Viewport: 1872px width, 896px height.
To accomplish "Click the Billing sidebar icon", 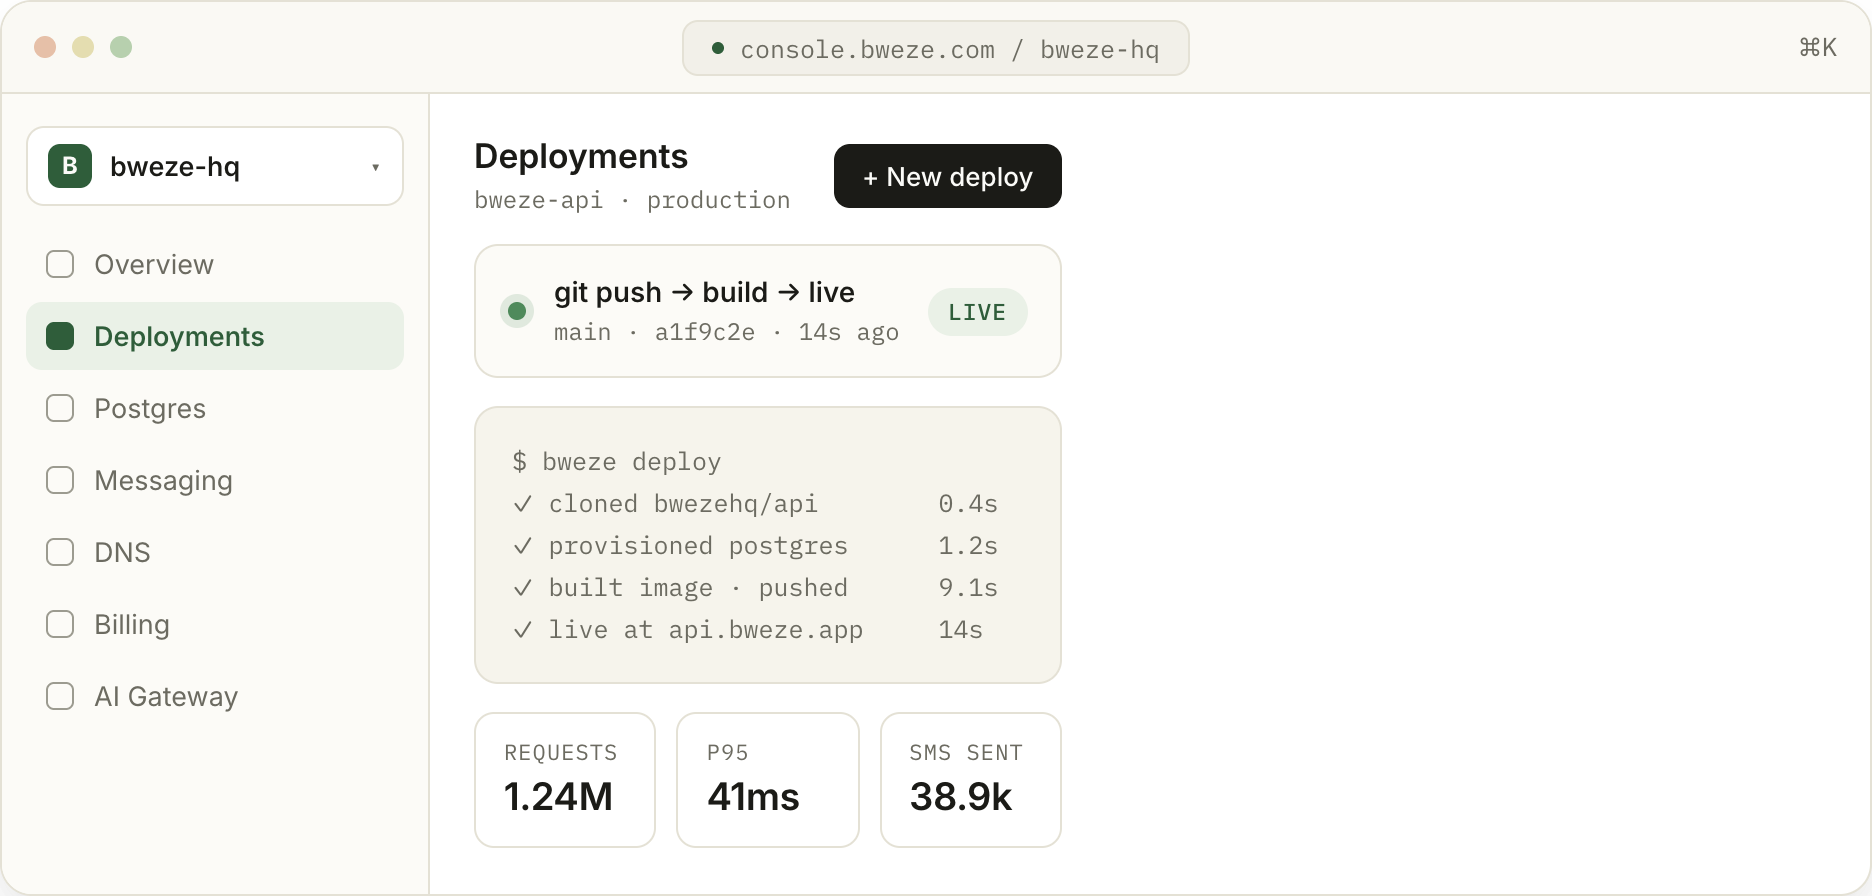I will coord(60,624).
